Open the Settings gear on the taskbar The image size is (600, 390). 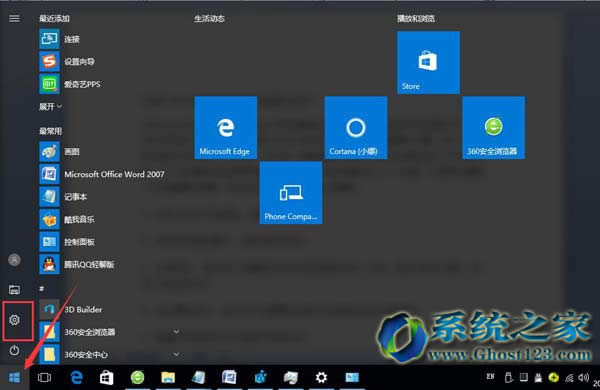[321, 378]
